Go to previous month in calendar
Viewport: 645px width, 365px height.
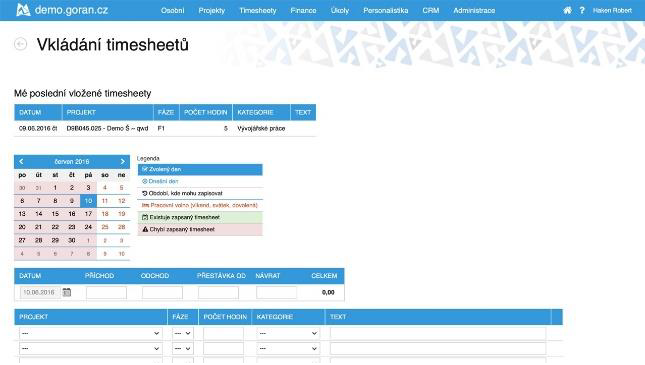point(21,162)
